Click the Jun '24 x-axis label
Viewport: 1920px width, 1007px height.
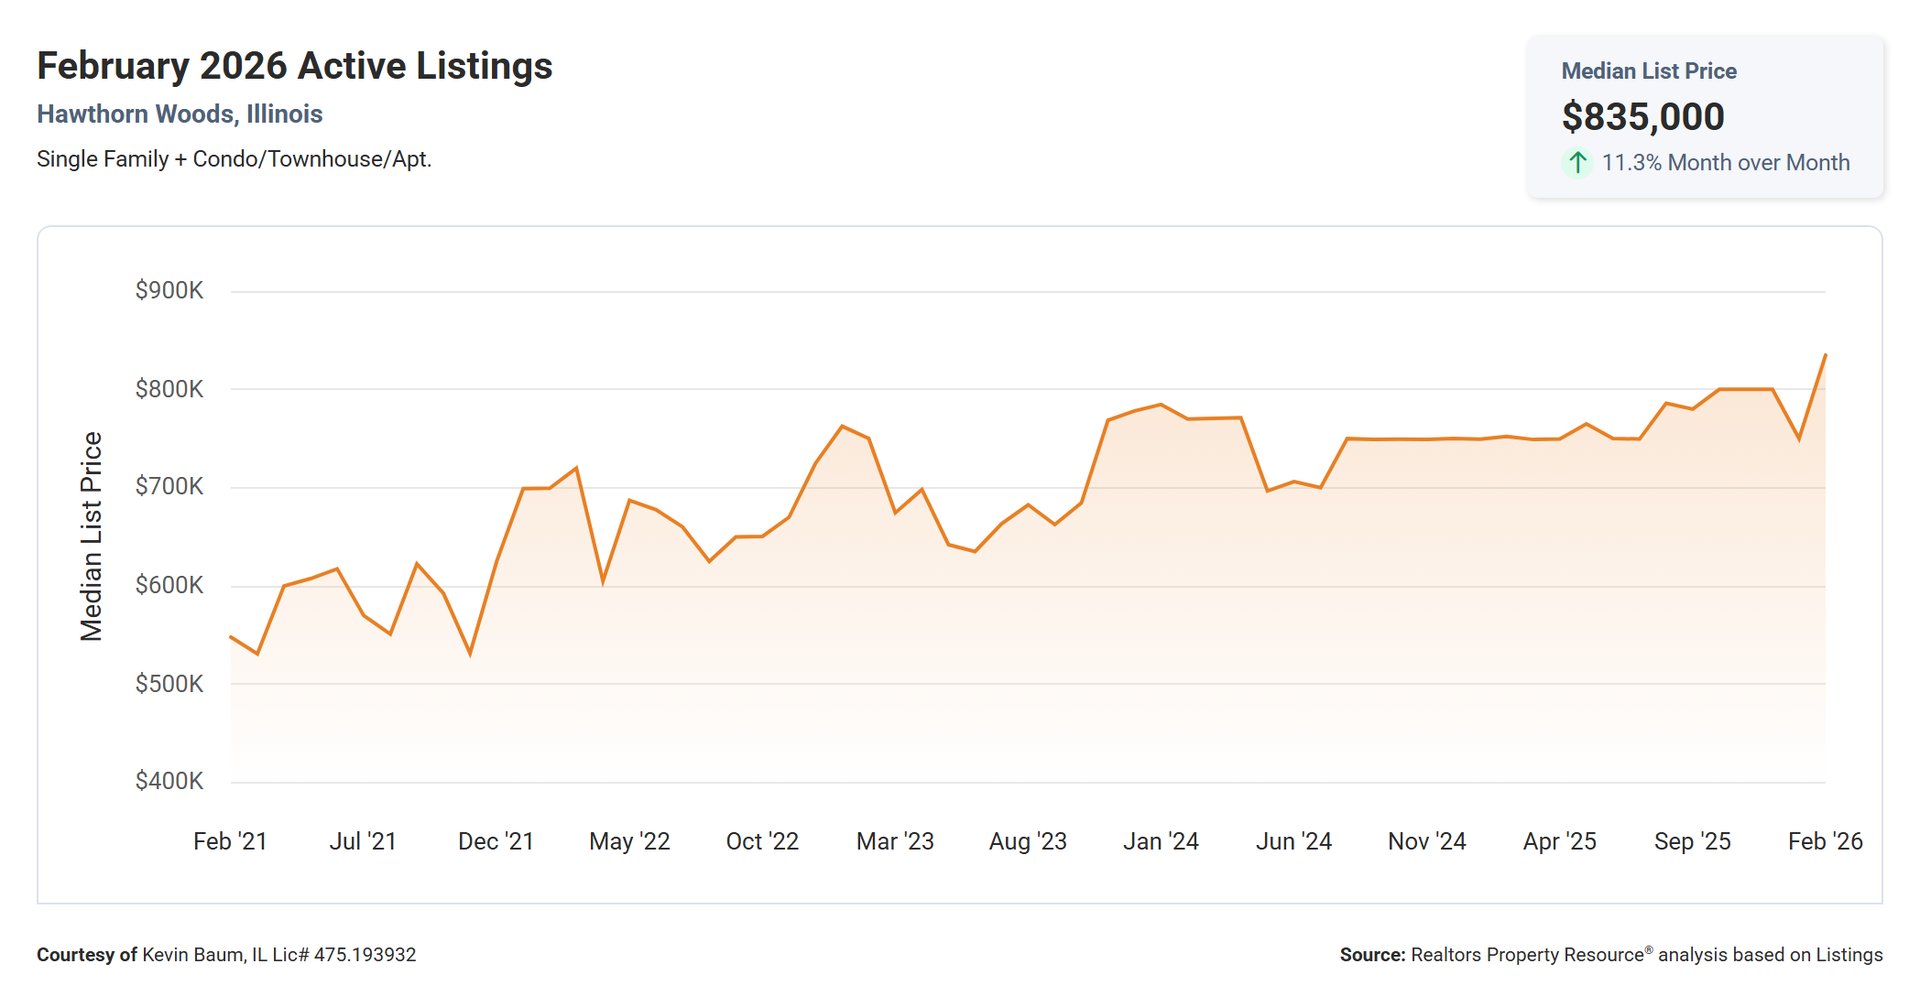coord(1293,841)
